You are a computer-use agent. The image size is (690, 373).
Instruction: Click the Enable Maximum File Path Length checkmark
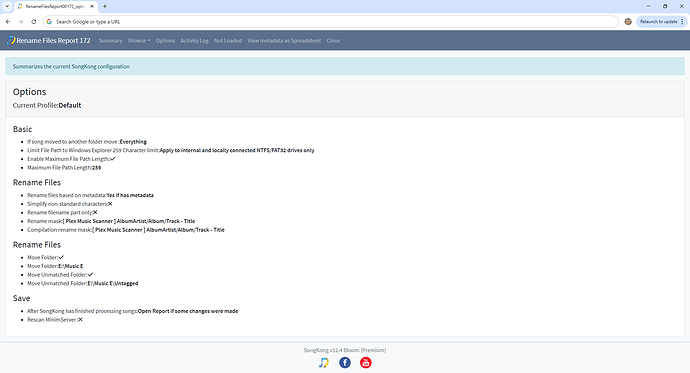pyautogui.click(x=113, y=159)
